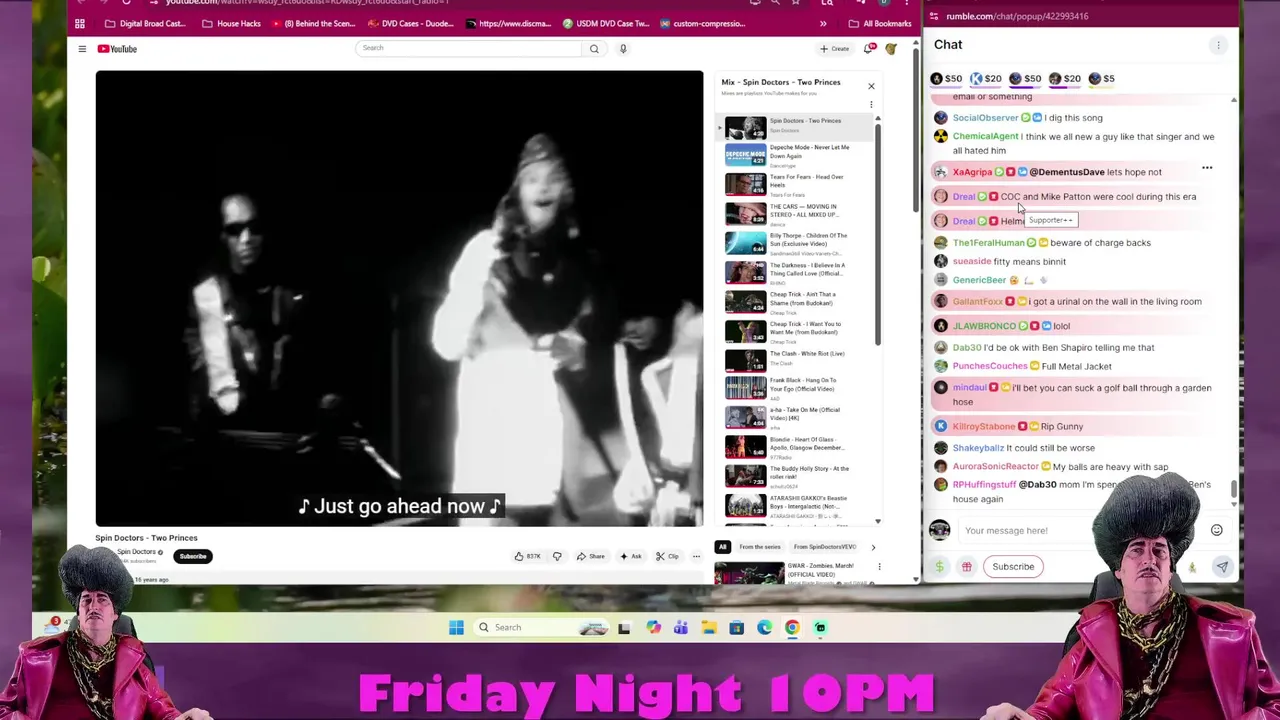This screenshot has height=720, width=1280.
Task: Like the Two Princes video
Action: point(528,556)
